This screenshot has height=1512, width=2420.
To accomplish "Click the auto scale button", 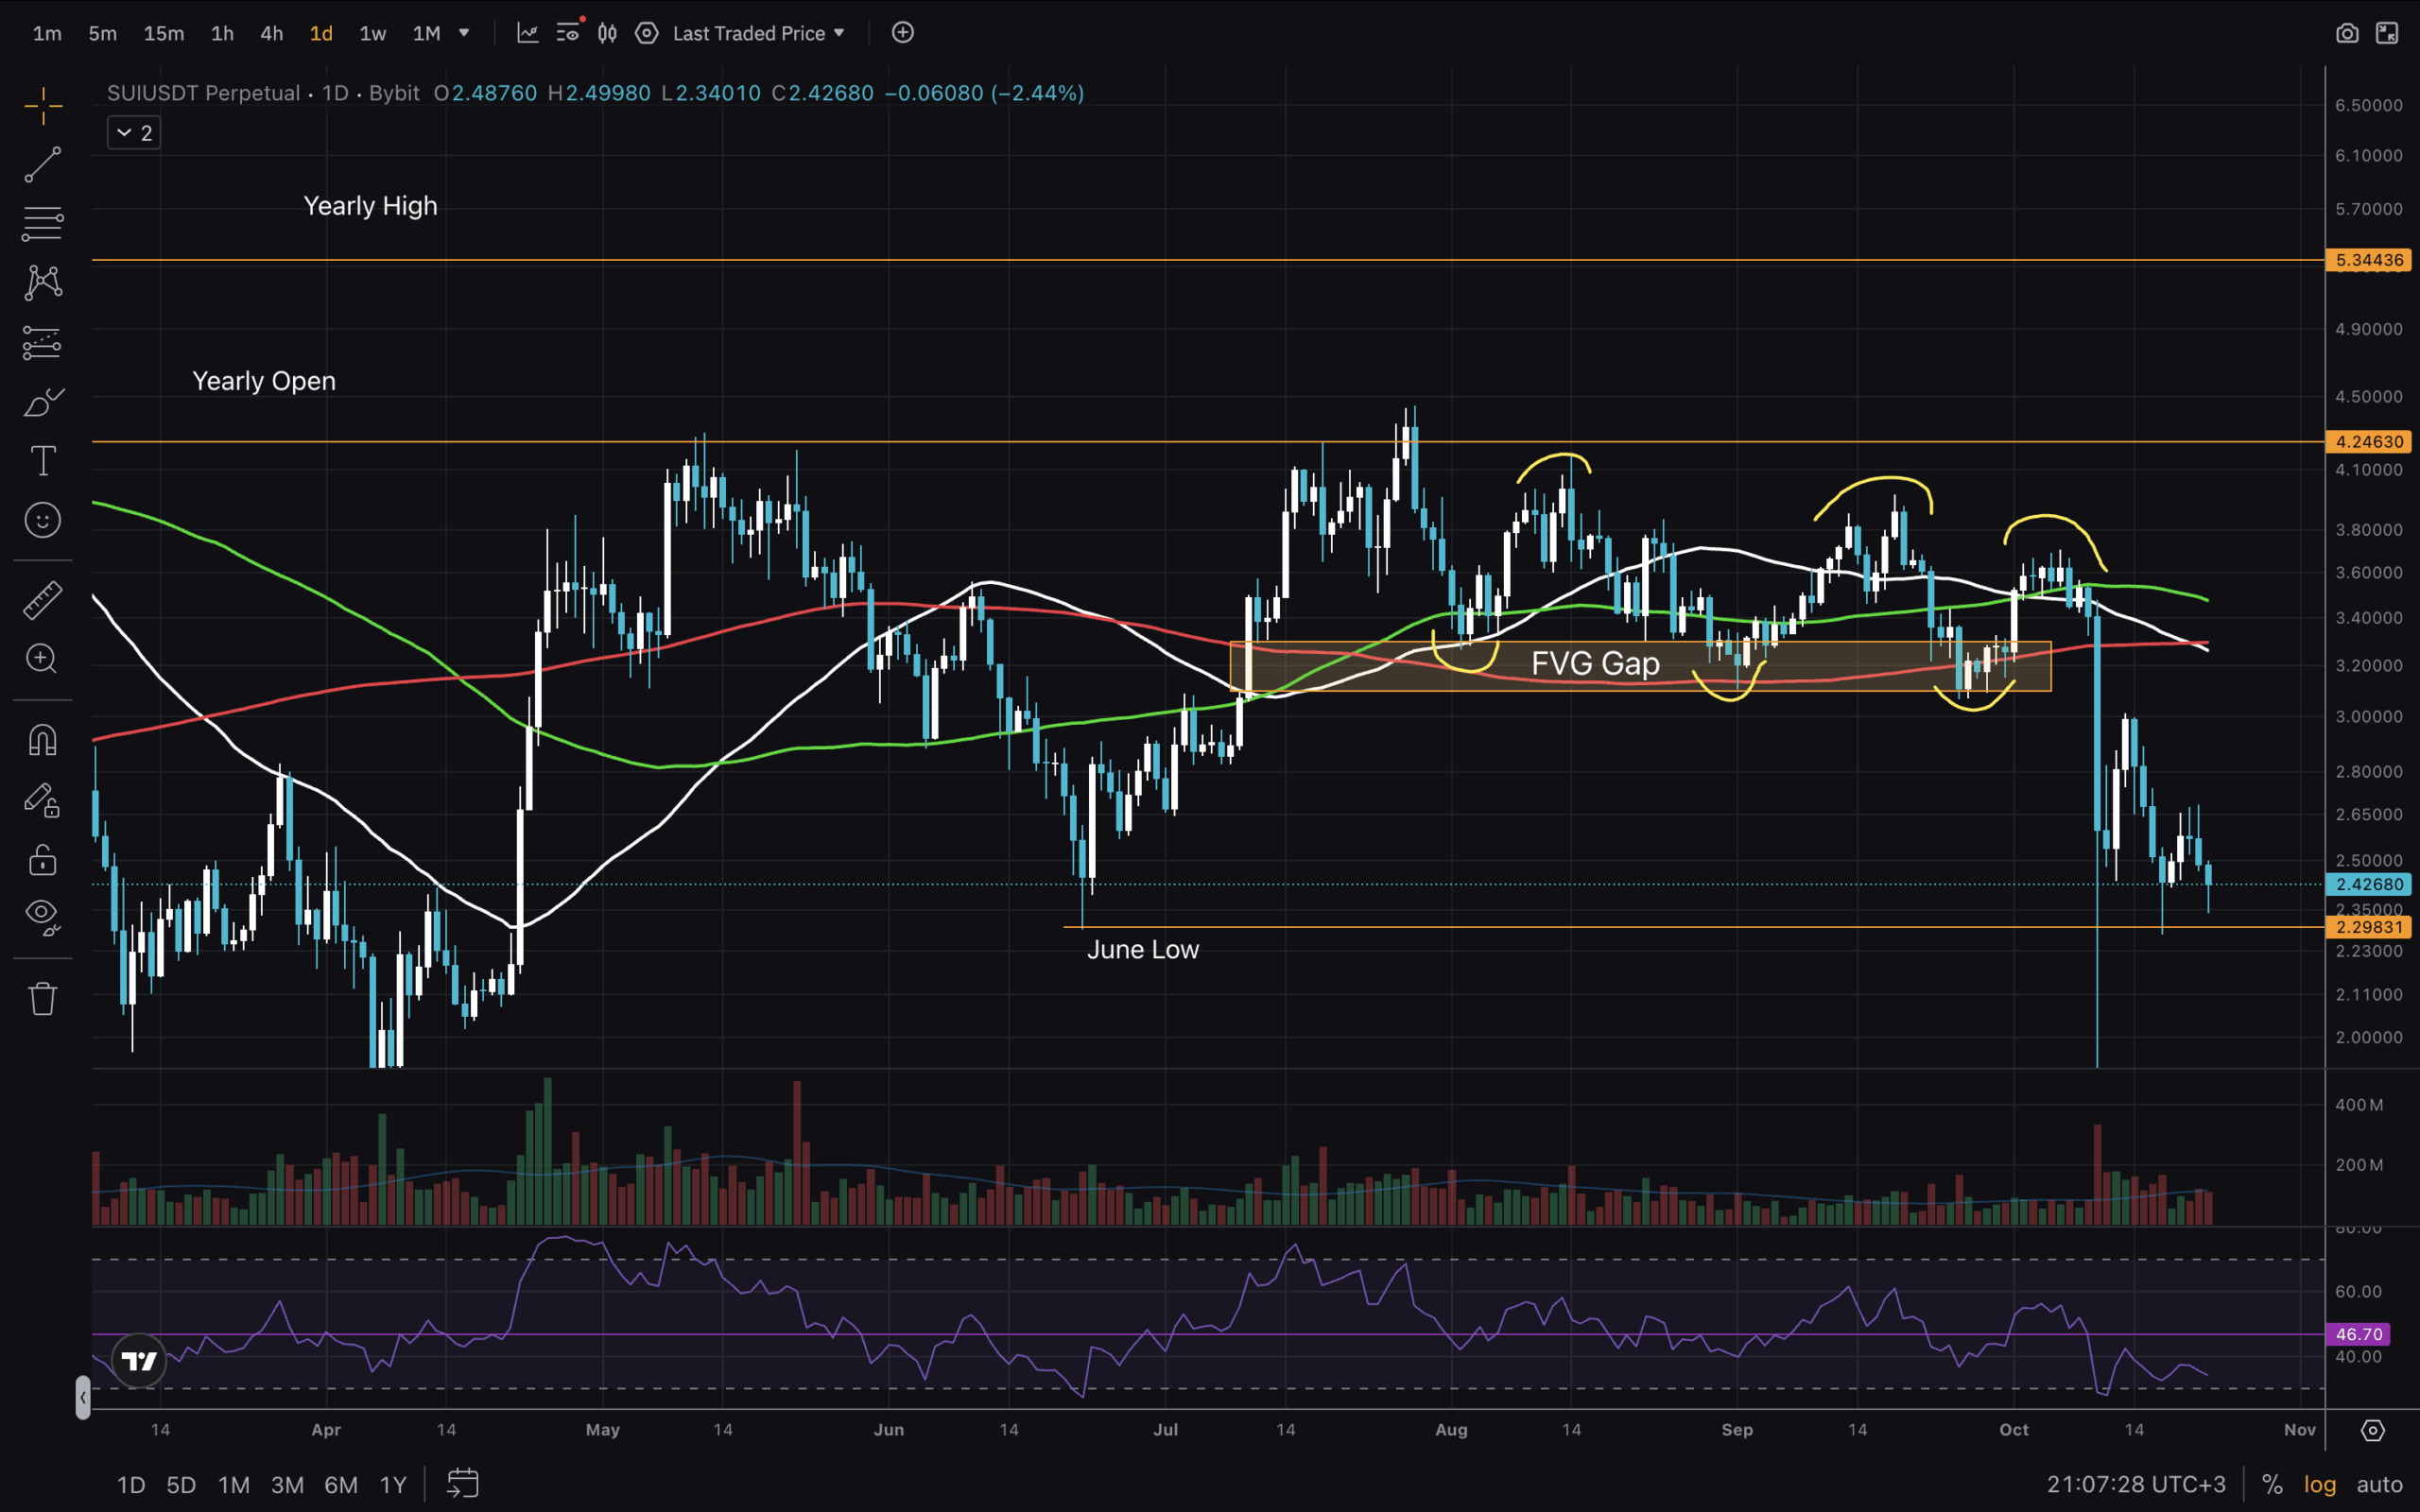I will (x=2378, y=1484).
